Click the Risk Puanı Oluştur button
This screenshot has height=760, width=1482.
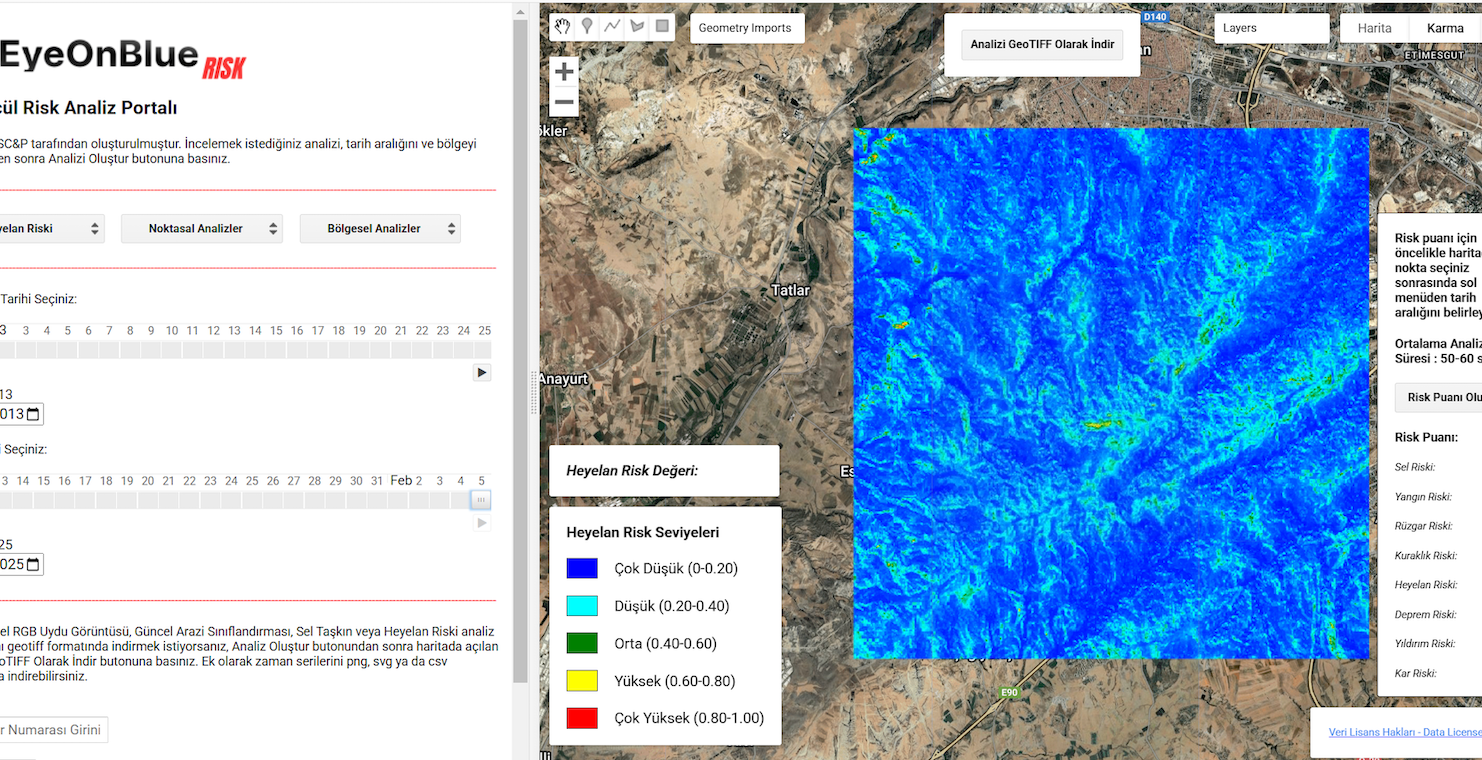1440,397
